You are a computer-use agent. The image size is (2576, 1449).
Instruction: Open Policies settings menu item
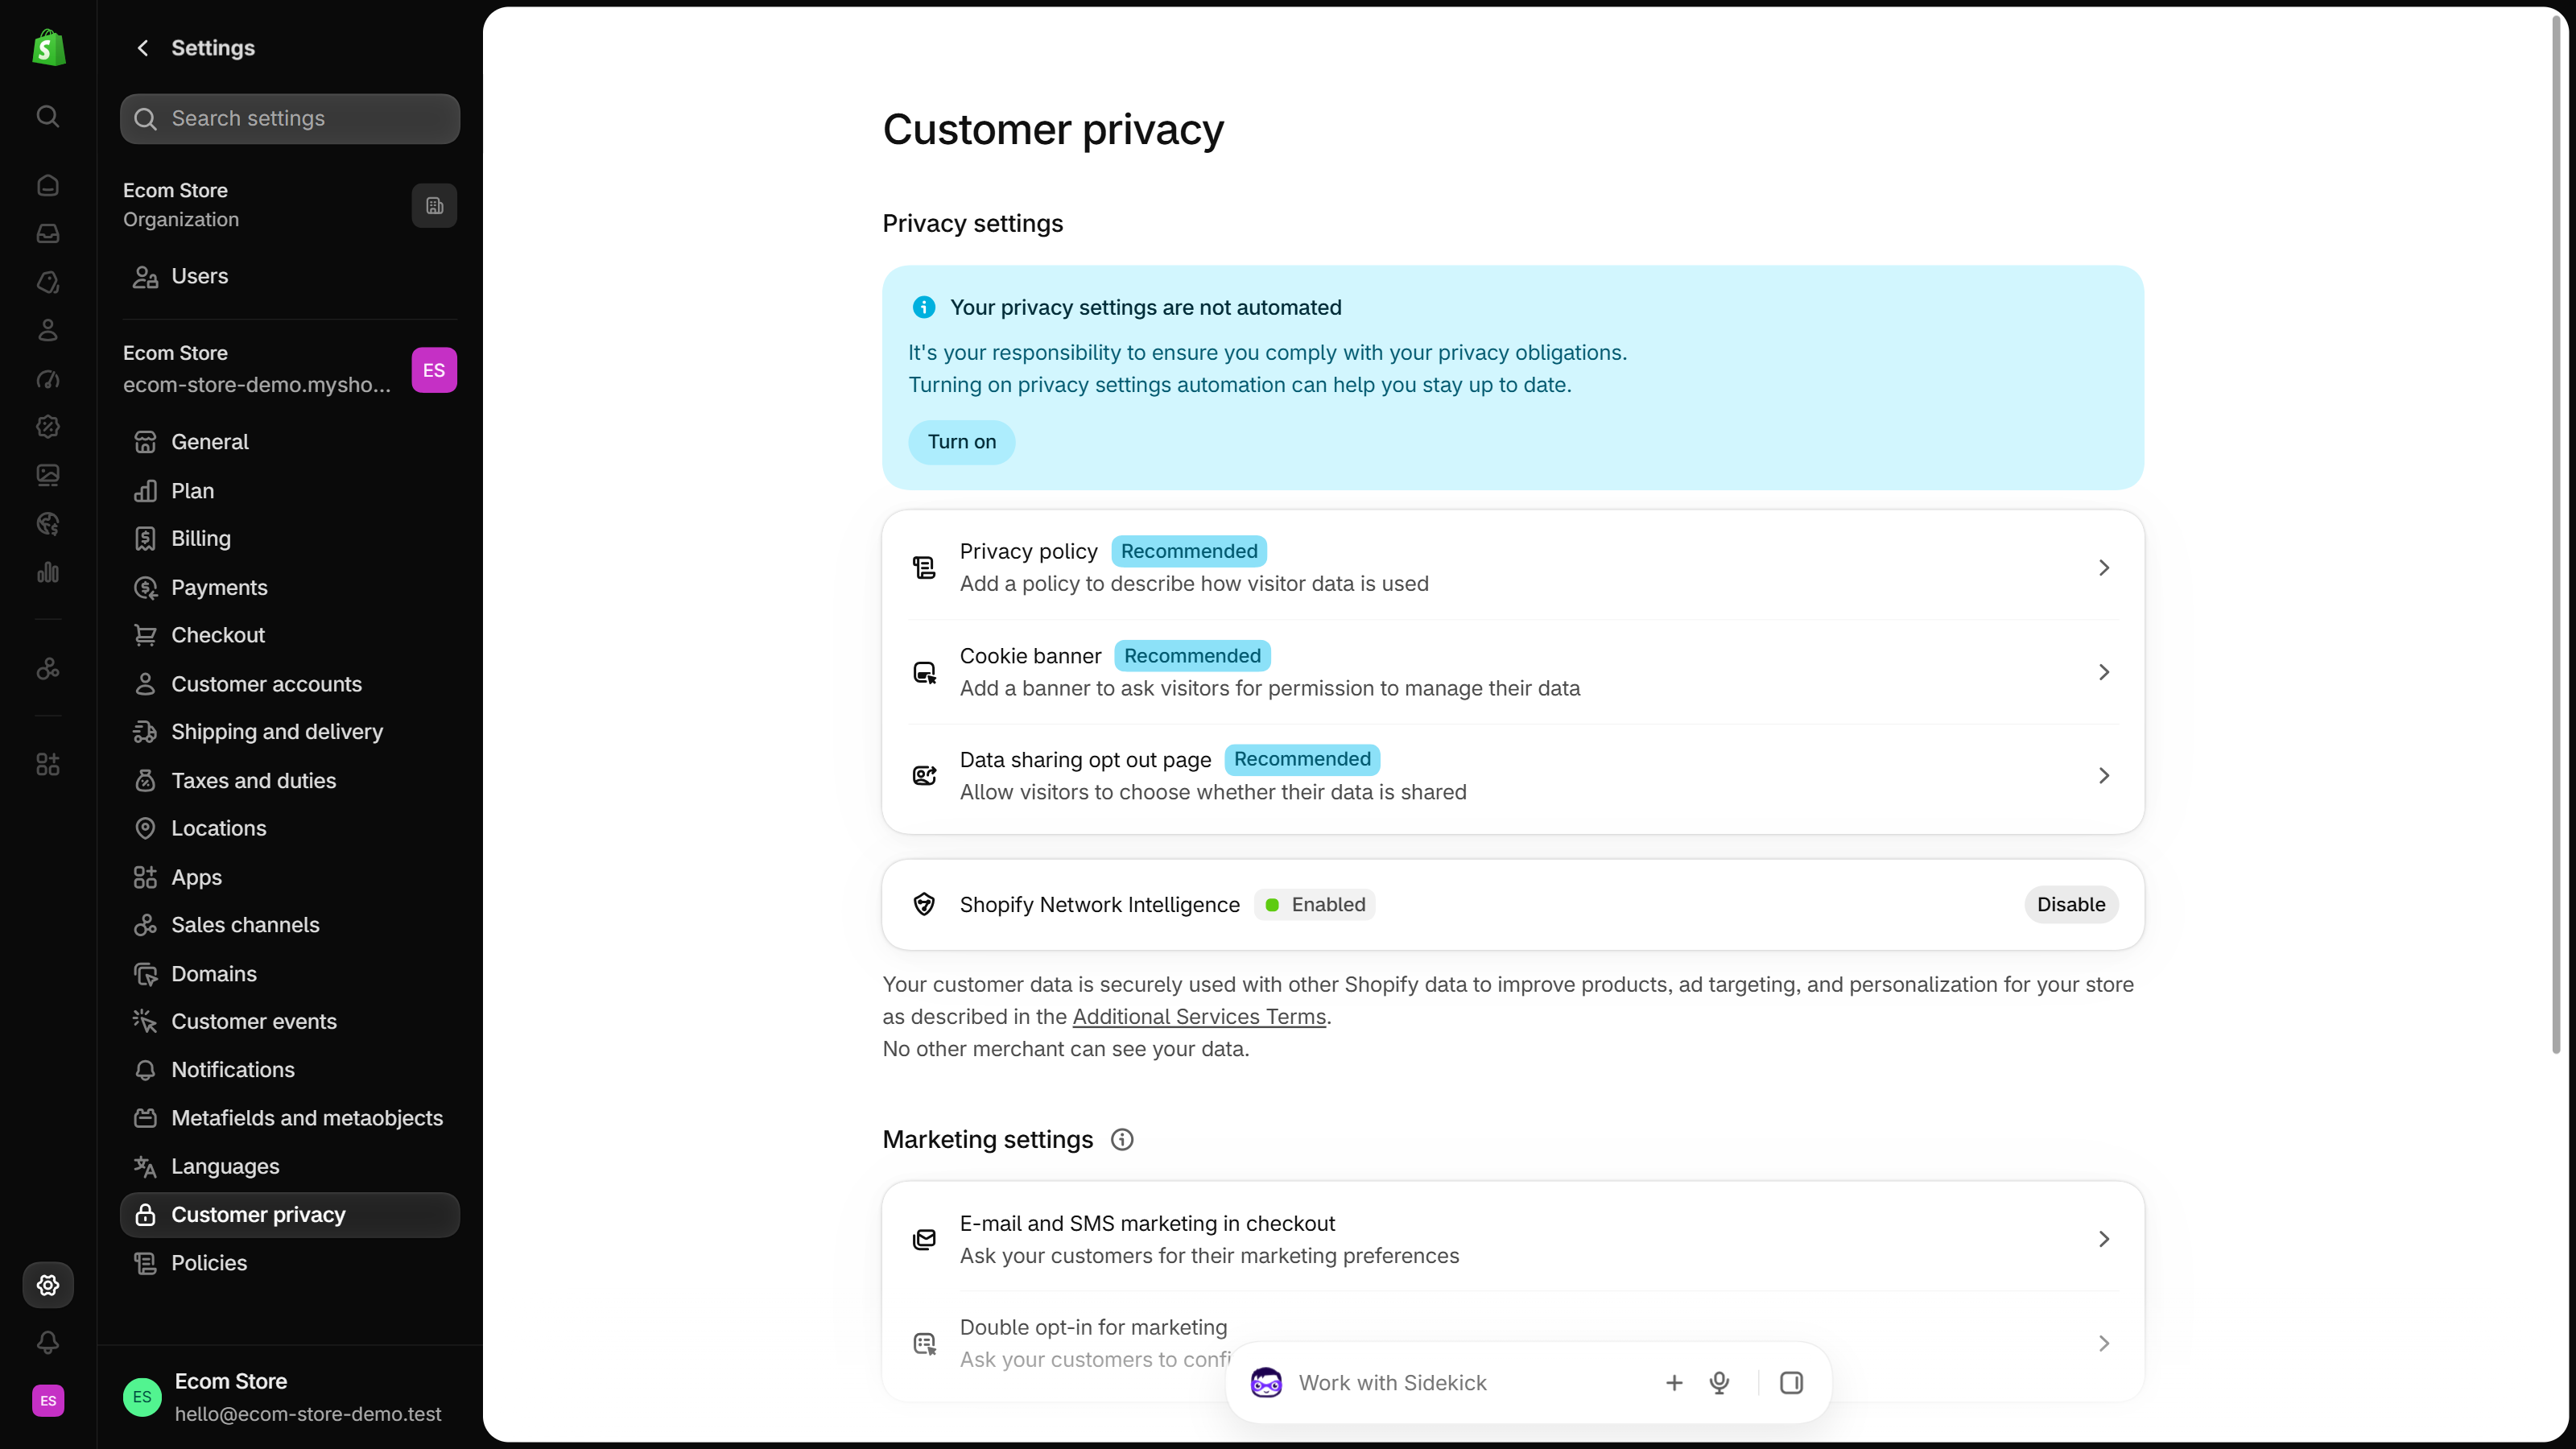[x=290, y=1263]
